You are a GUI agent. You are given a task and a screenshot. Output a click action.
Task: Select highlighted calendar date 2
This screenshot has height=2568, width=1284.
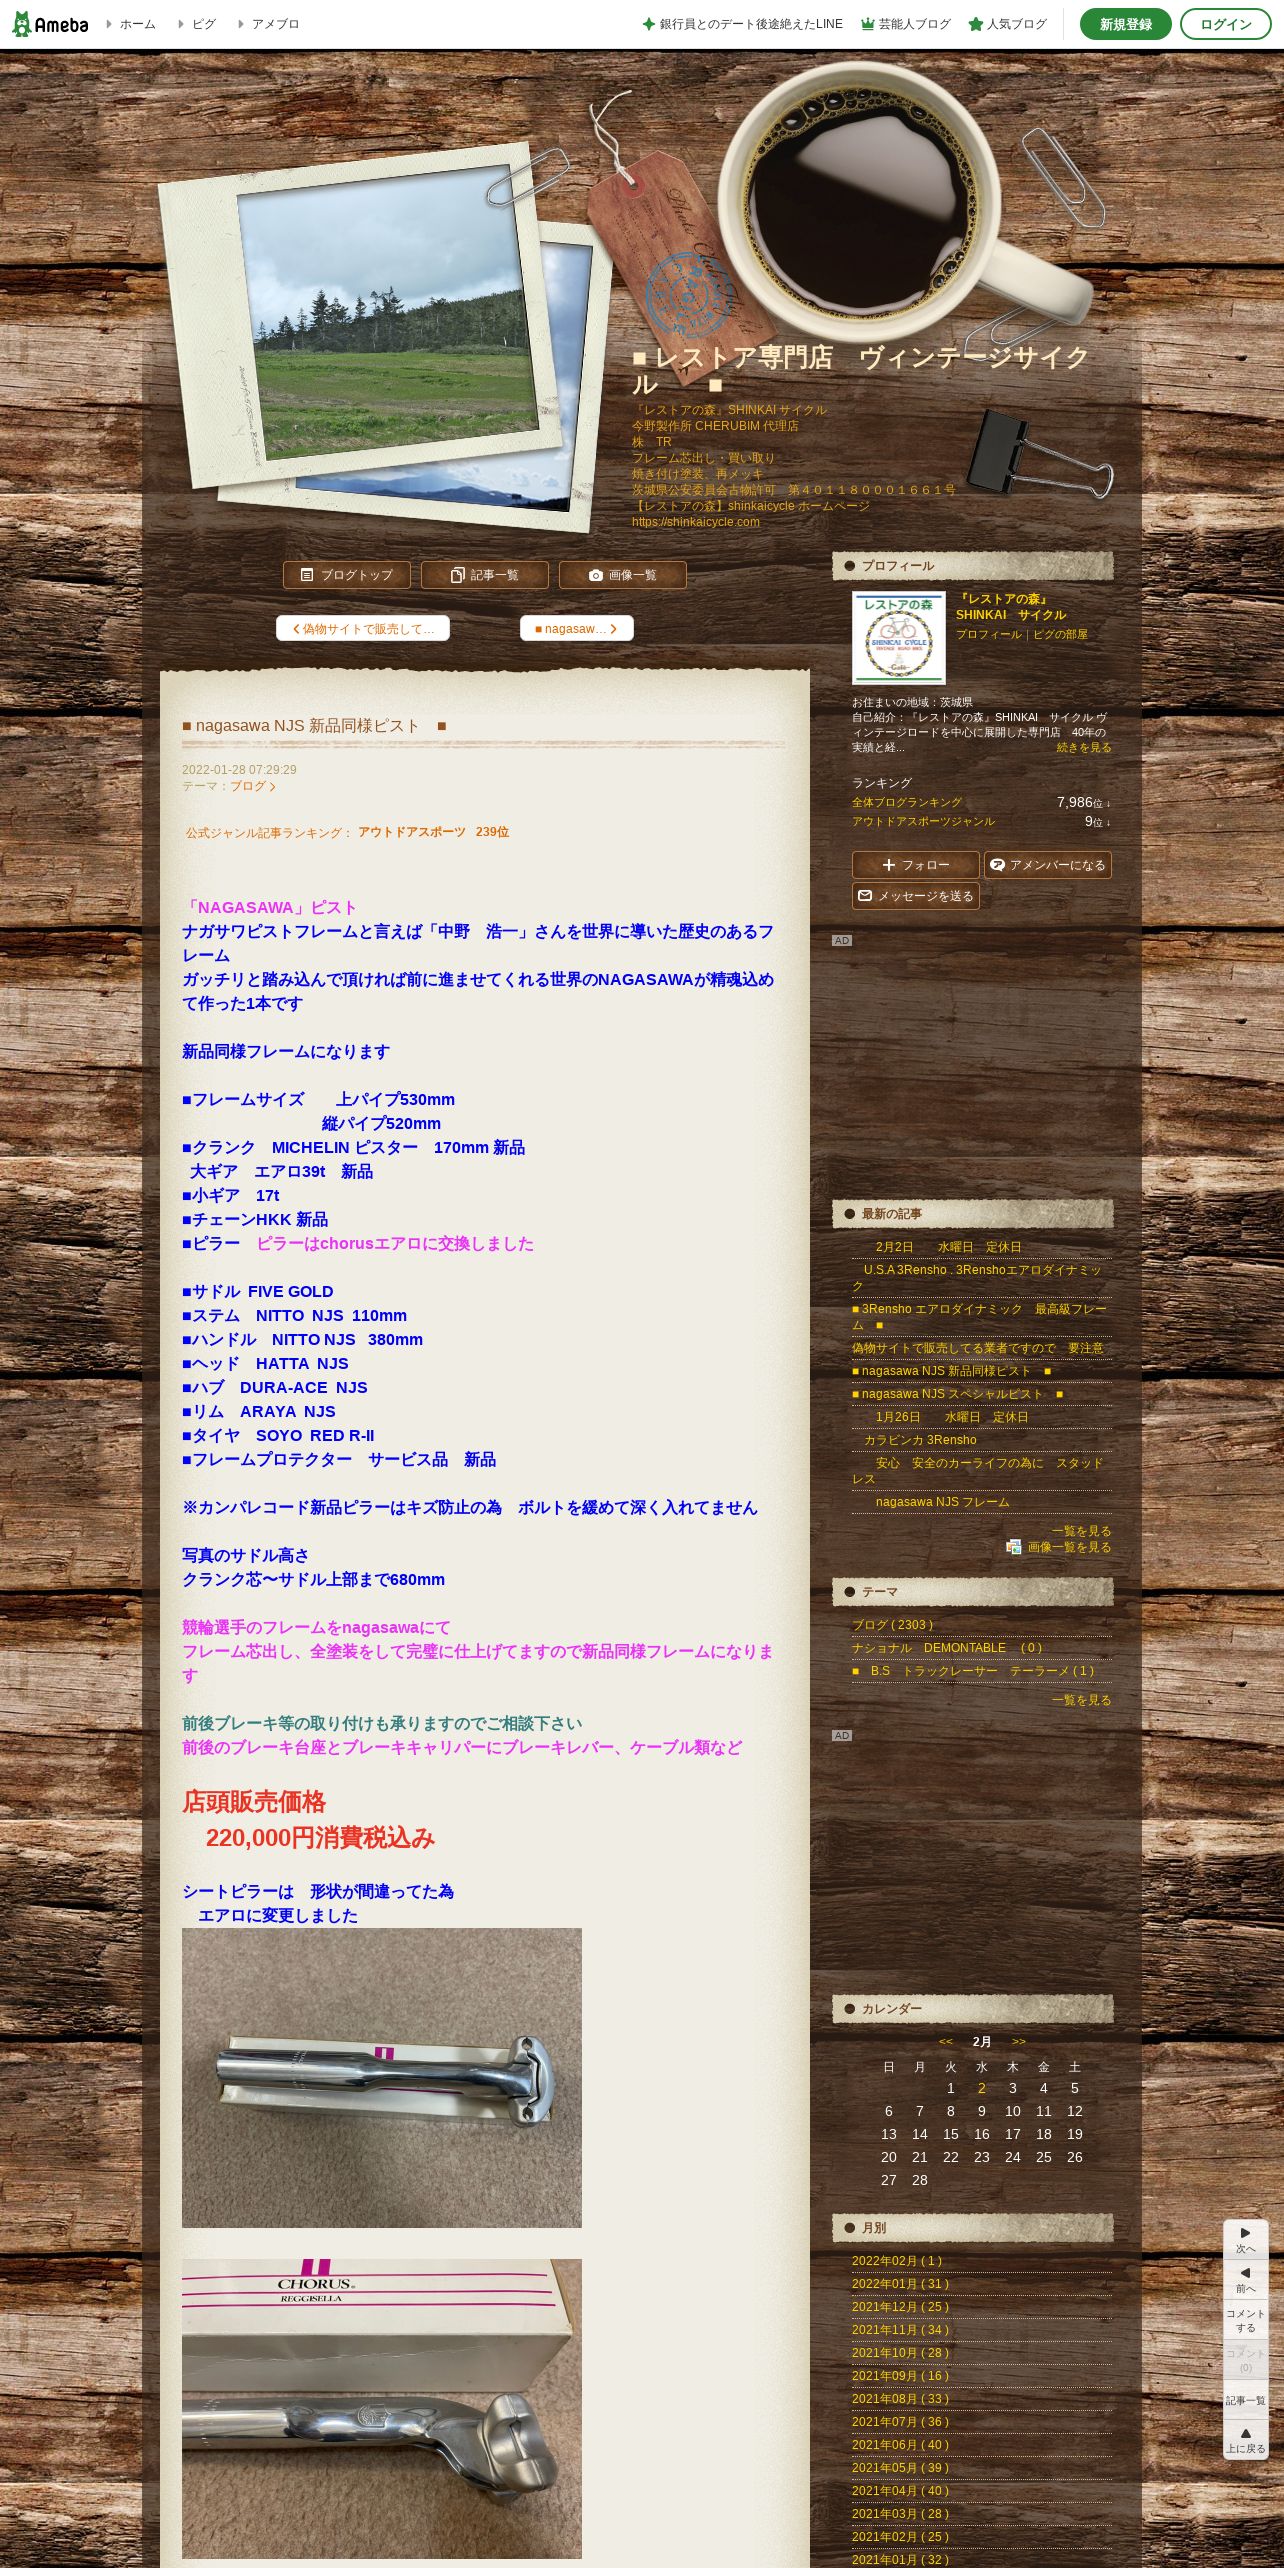click(982, 2089)
